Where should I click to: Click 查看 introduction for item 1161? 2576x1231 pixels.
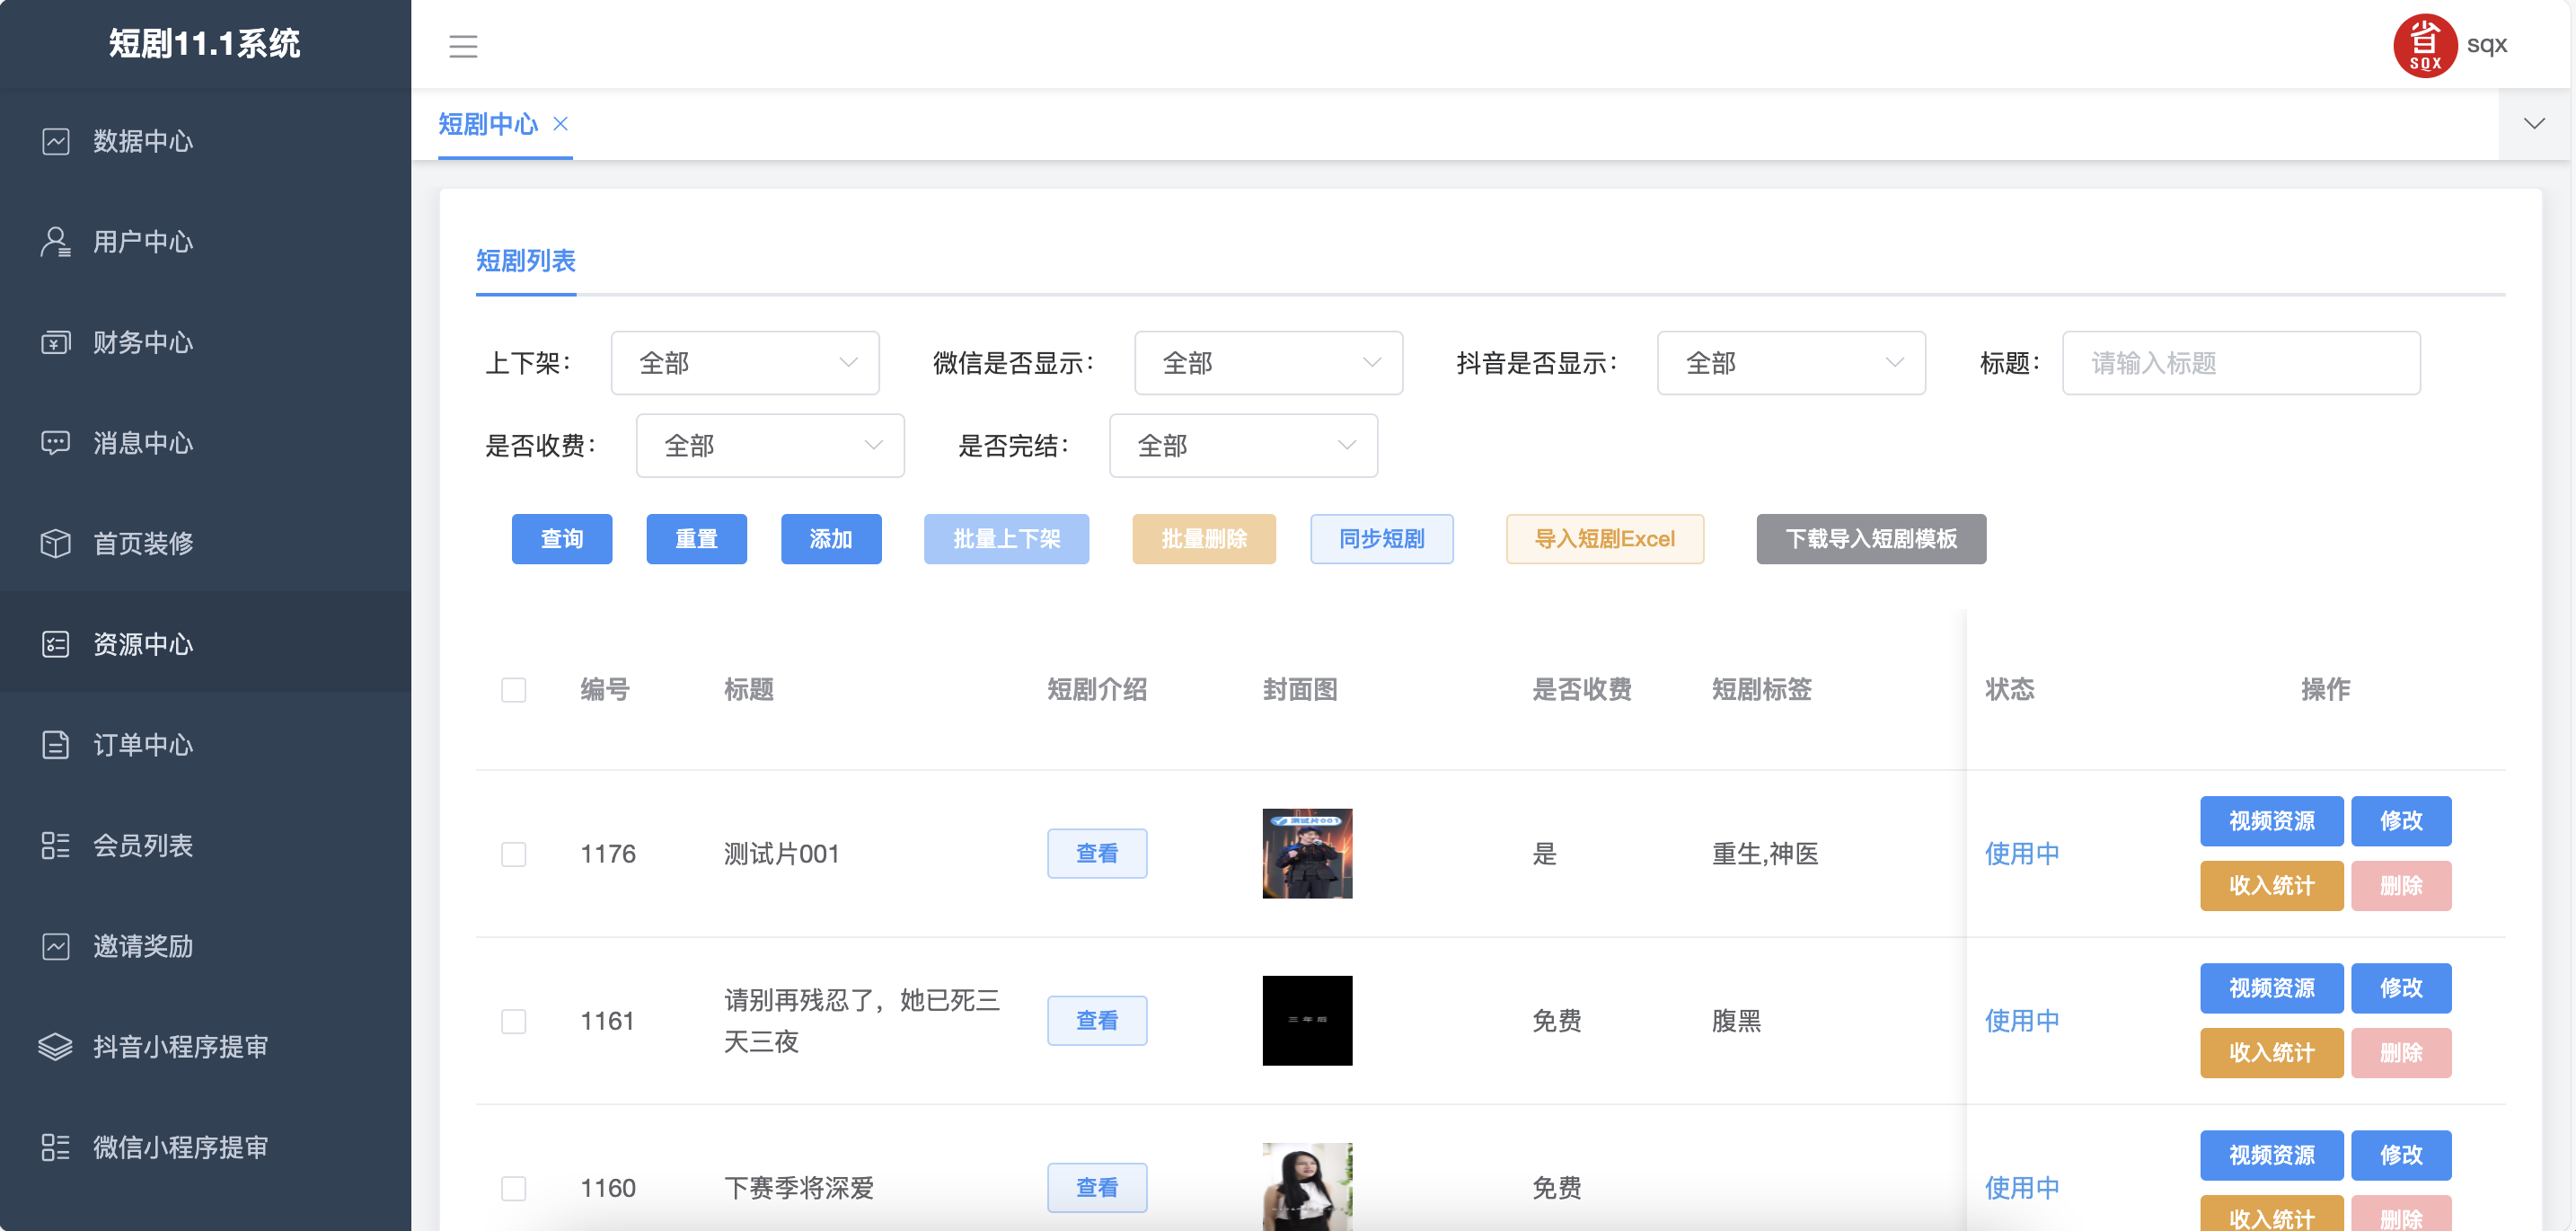pos(1099,1019)
